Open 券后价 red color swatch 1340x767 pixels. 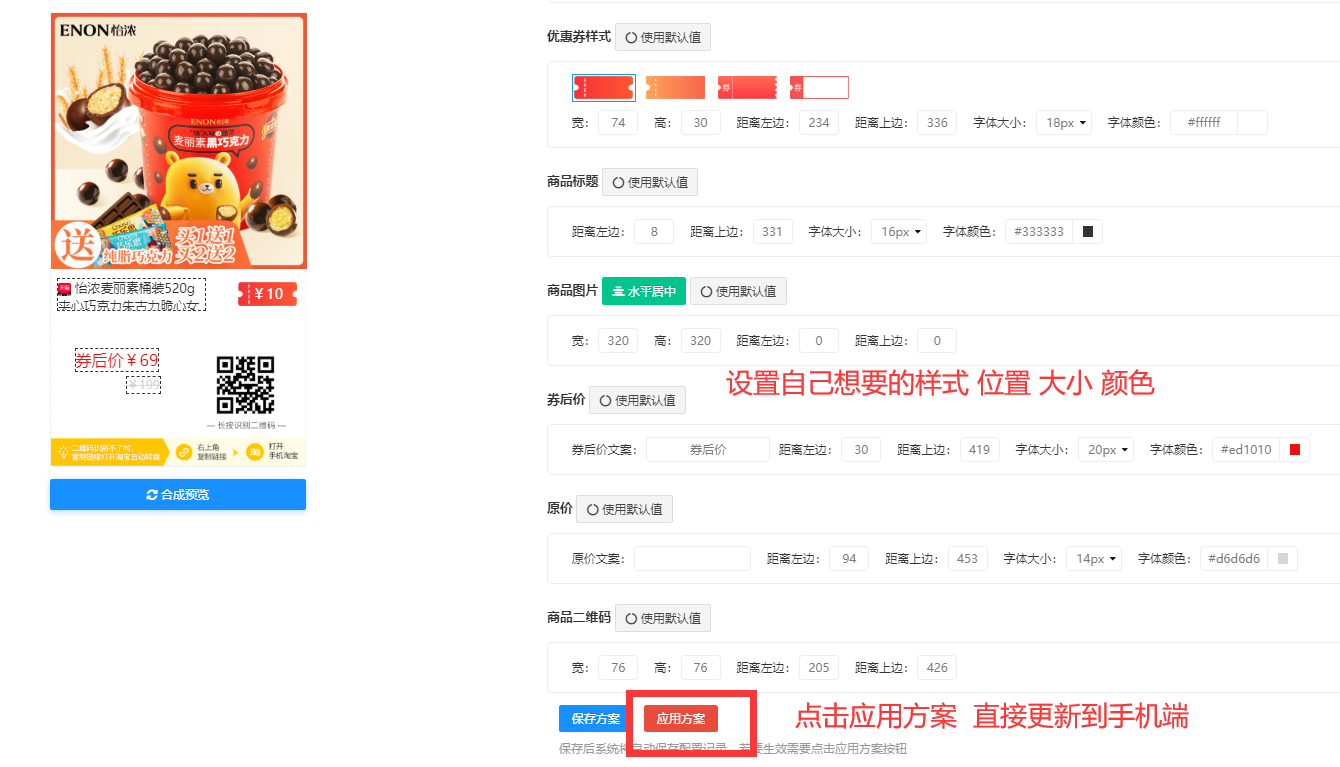(x=1294, y=450)
